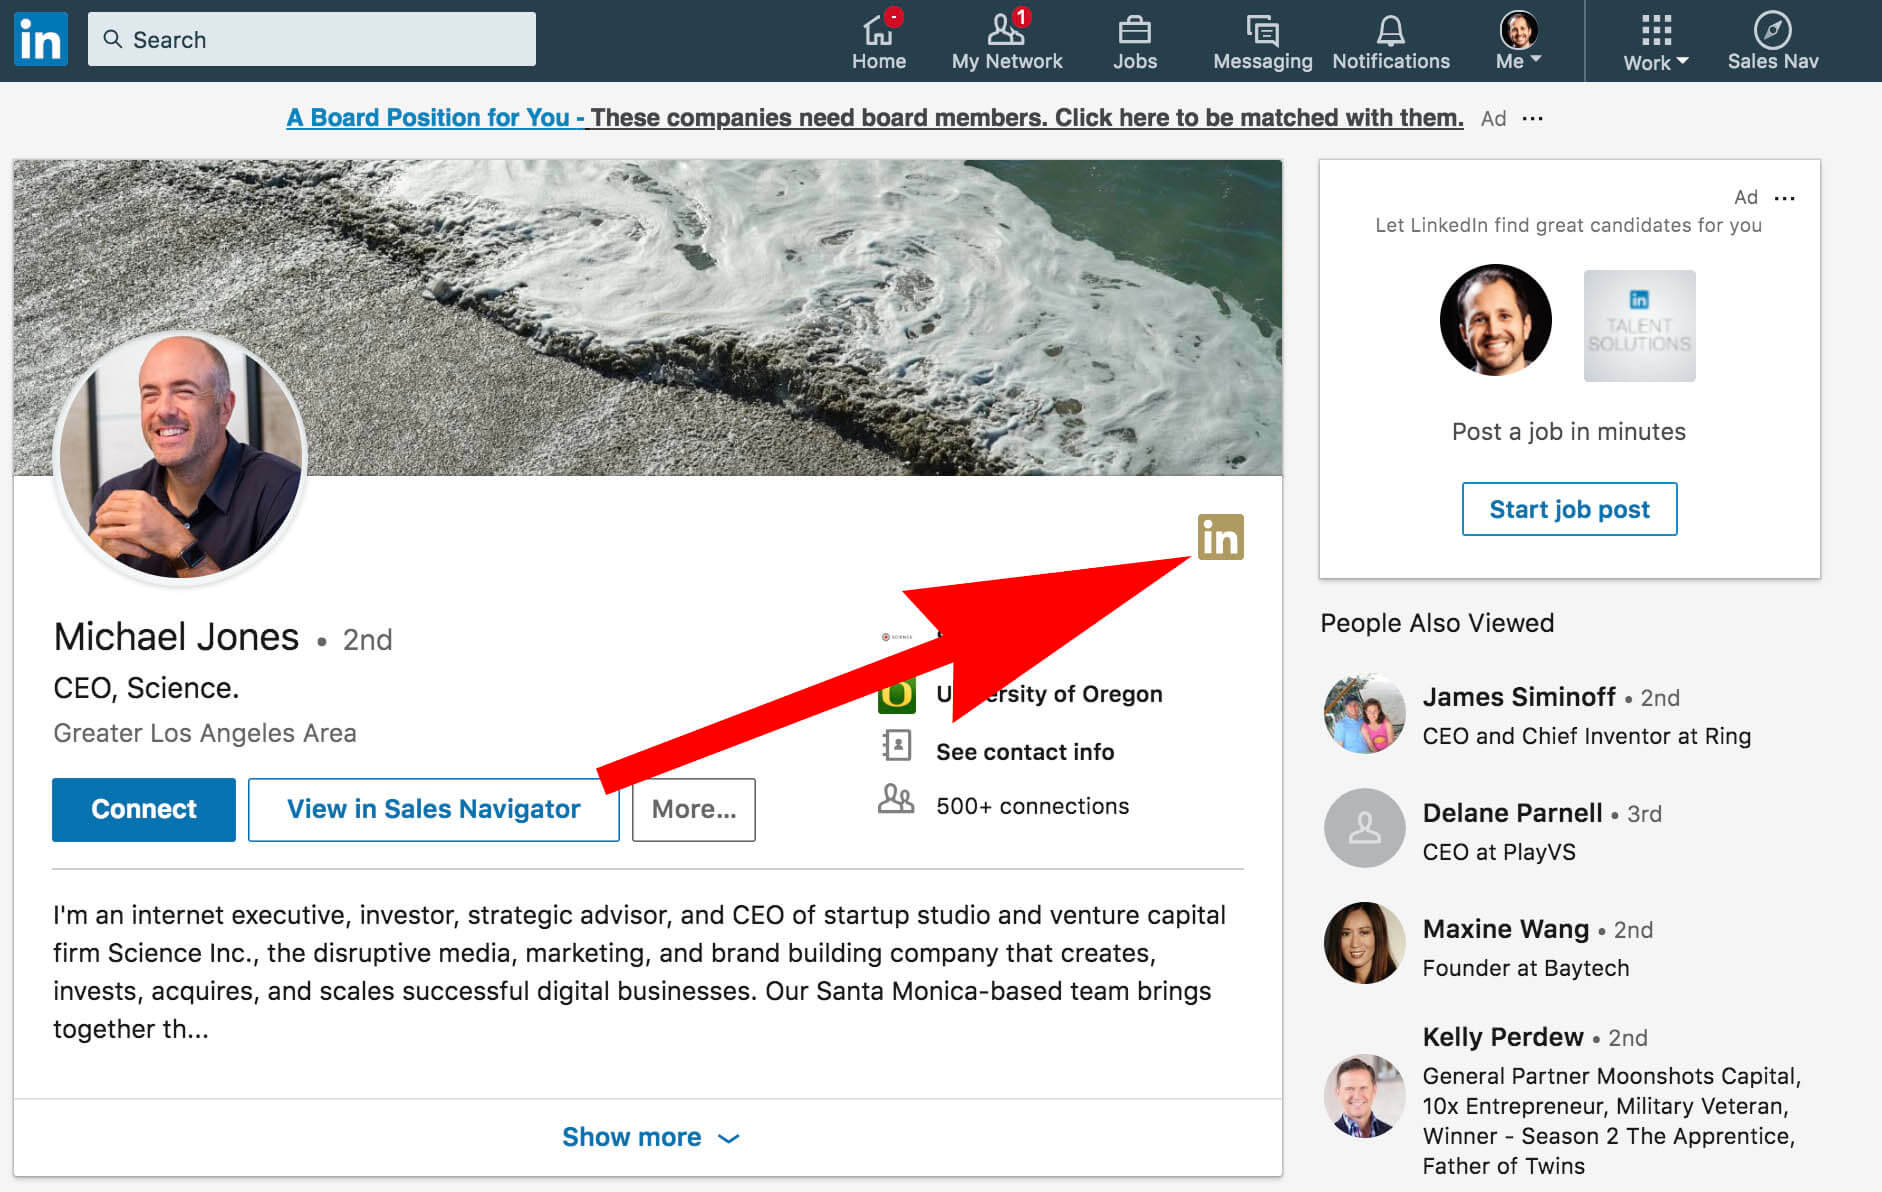This screenshot has height=1192, width=1882.
Task: Open the More... actions menu
Action: 694,809
